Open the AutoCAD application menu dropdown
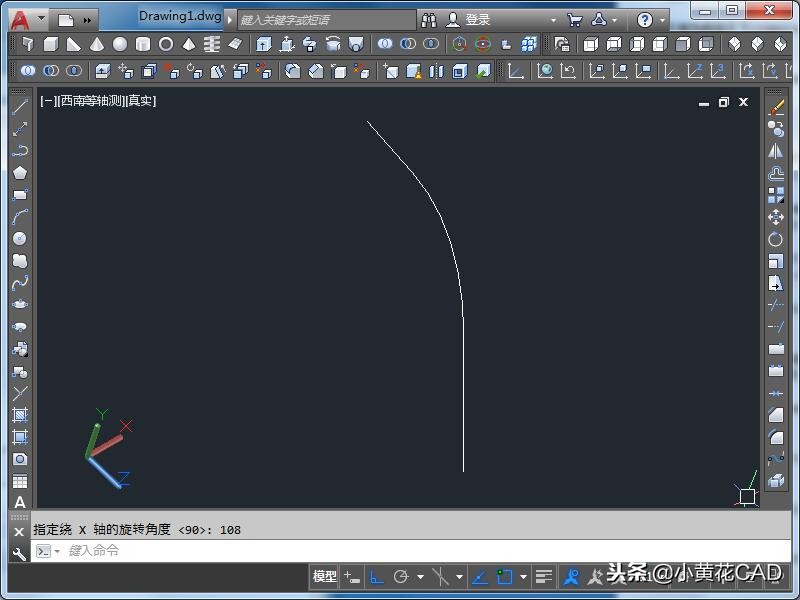The width and height of the screenshot is (800, 600). pyautogui.click(x=26, y=19)
